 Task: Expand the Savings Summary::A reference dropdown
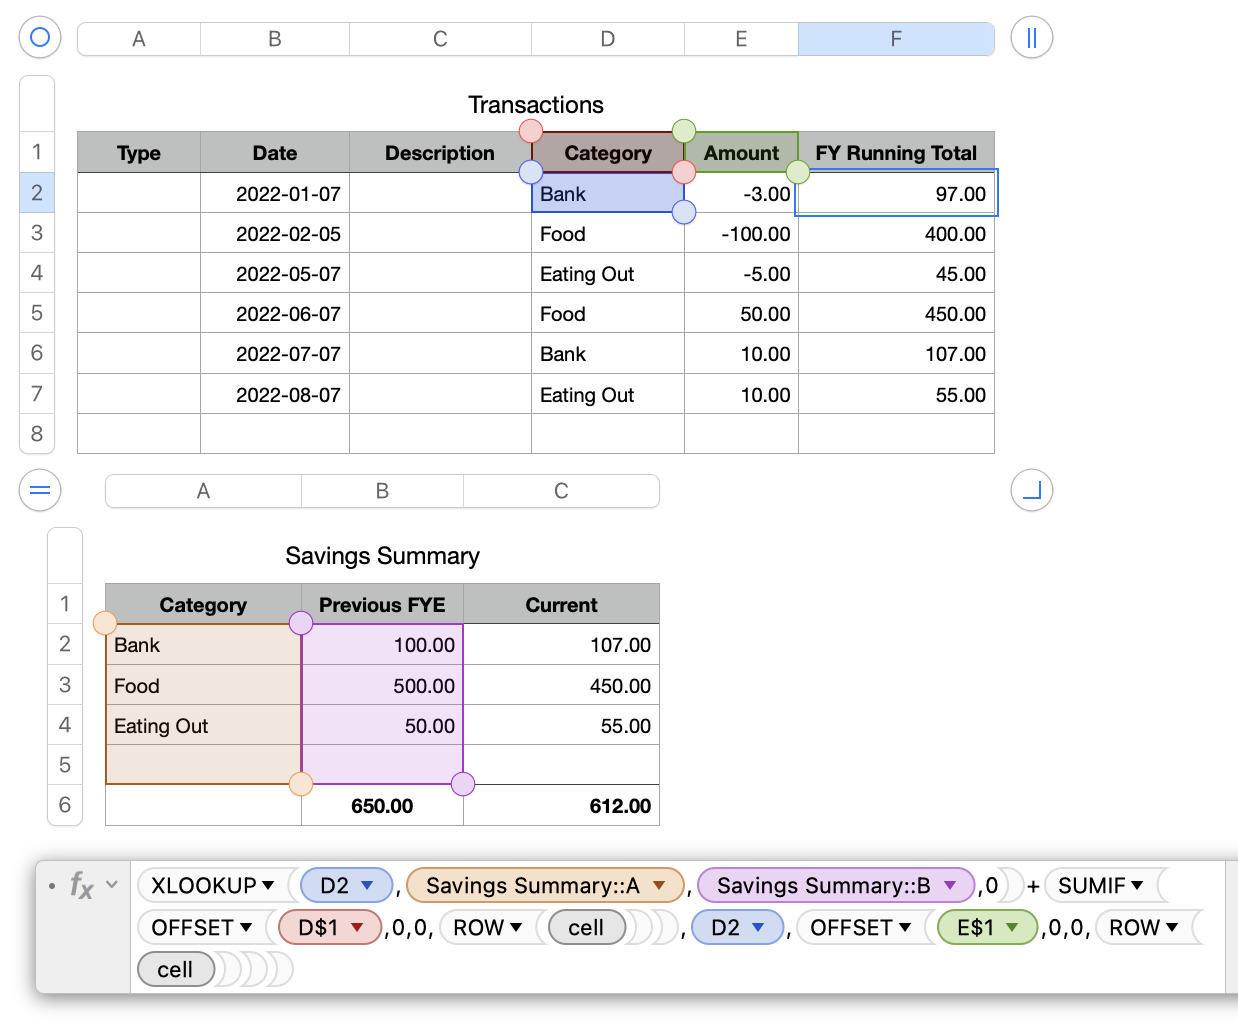[659, 885]
